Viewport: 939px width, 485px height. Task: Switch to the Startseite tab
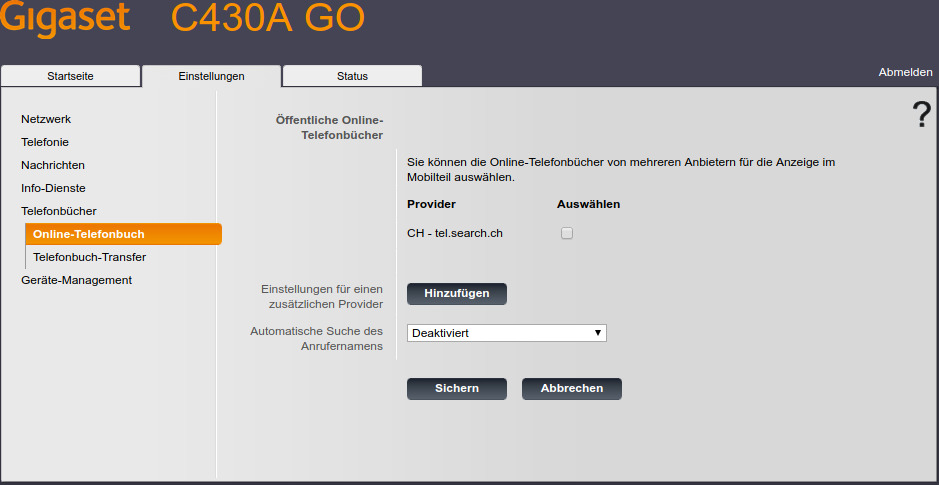[x=70, y=76]
